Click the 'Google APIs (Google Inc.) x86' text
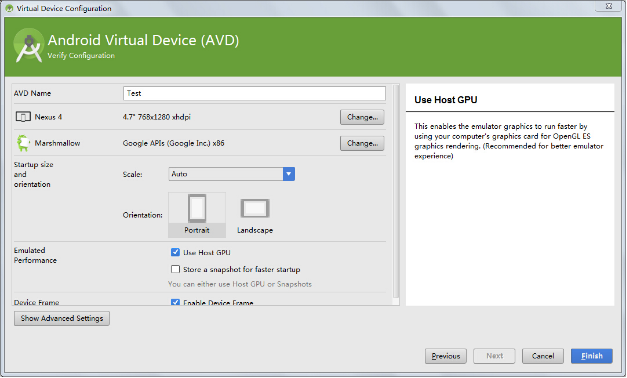 coord(174,143)
